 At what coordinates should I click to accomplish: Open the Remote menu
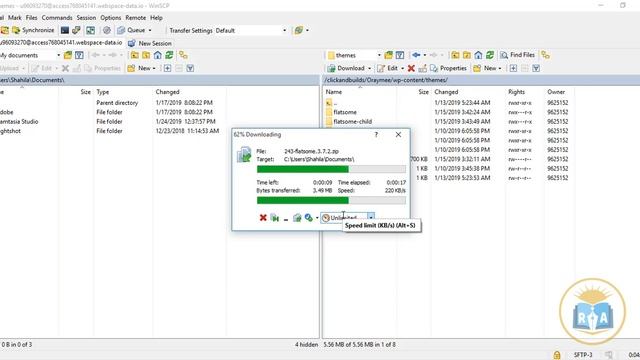click(136, 18)
